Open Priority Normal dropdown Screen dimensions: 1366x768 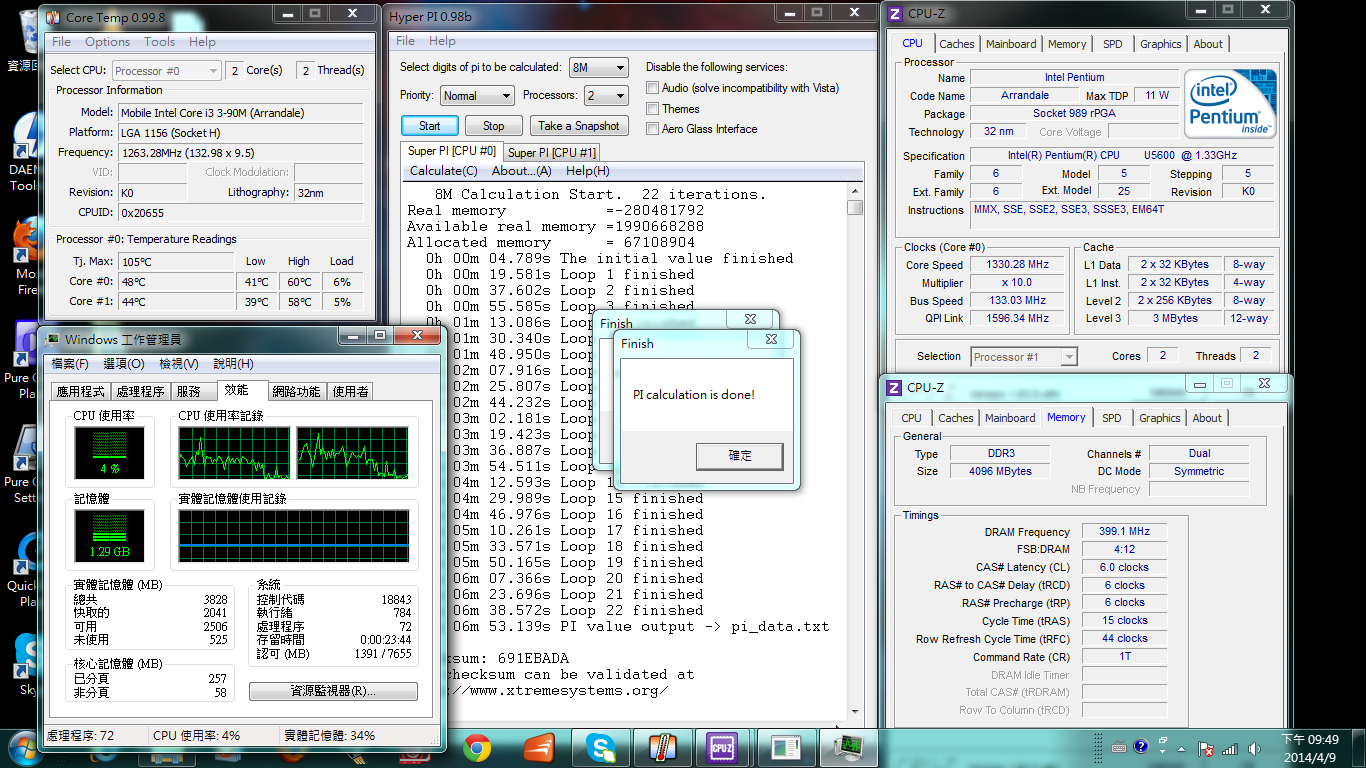[476, 95]
